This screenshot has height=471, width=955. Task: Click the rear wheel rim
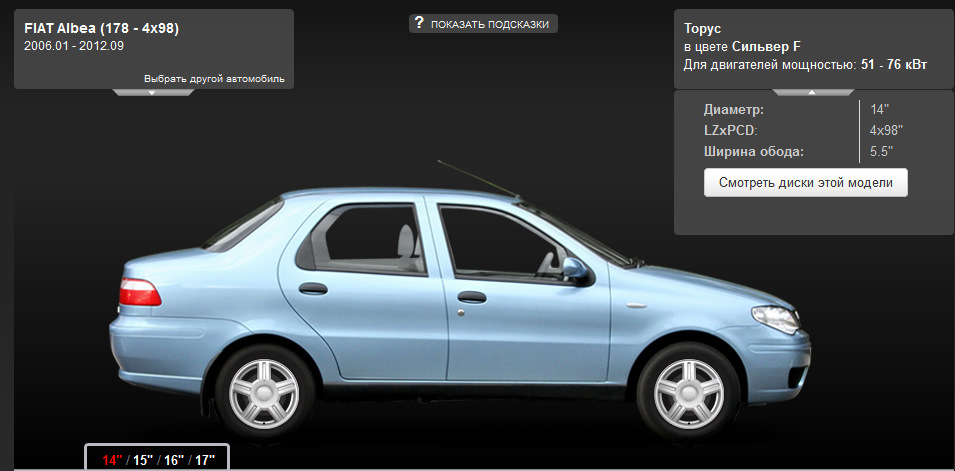point(264,394)
